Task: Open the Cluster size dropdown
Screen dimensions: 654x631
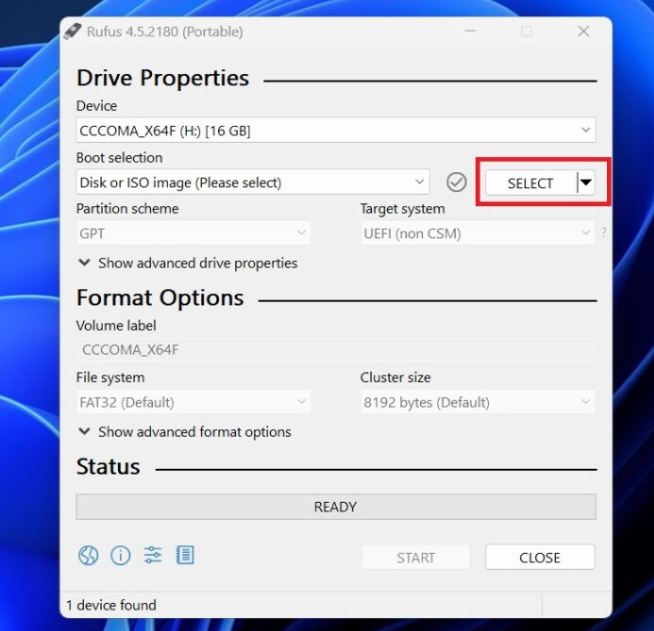Action: click(478, 402)
